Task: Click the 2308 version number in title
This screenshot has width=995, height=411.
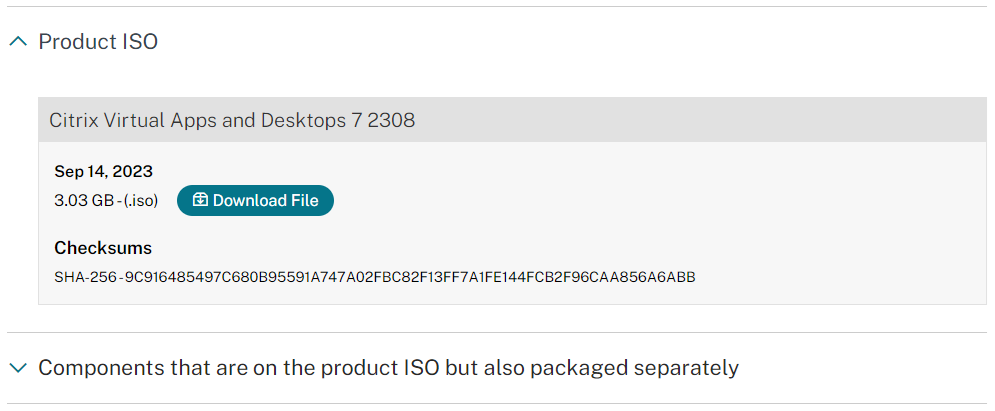Action: (391, 120)
